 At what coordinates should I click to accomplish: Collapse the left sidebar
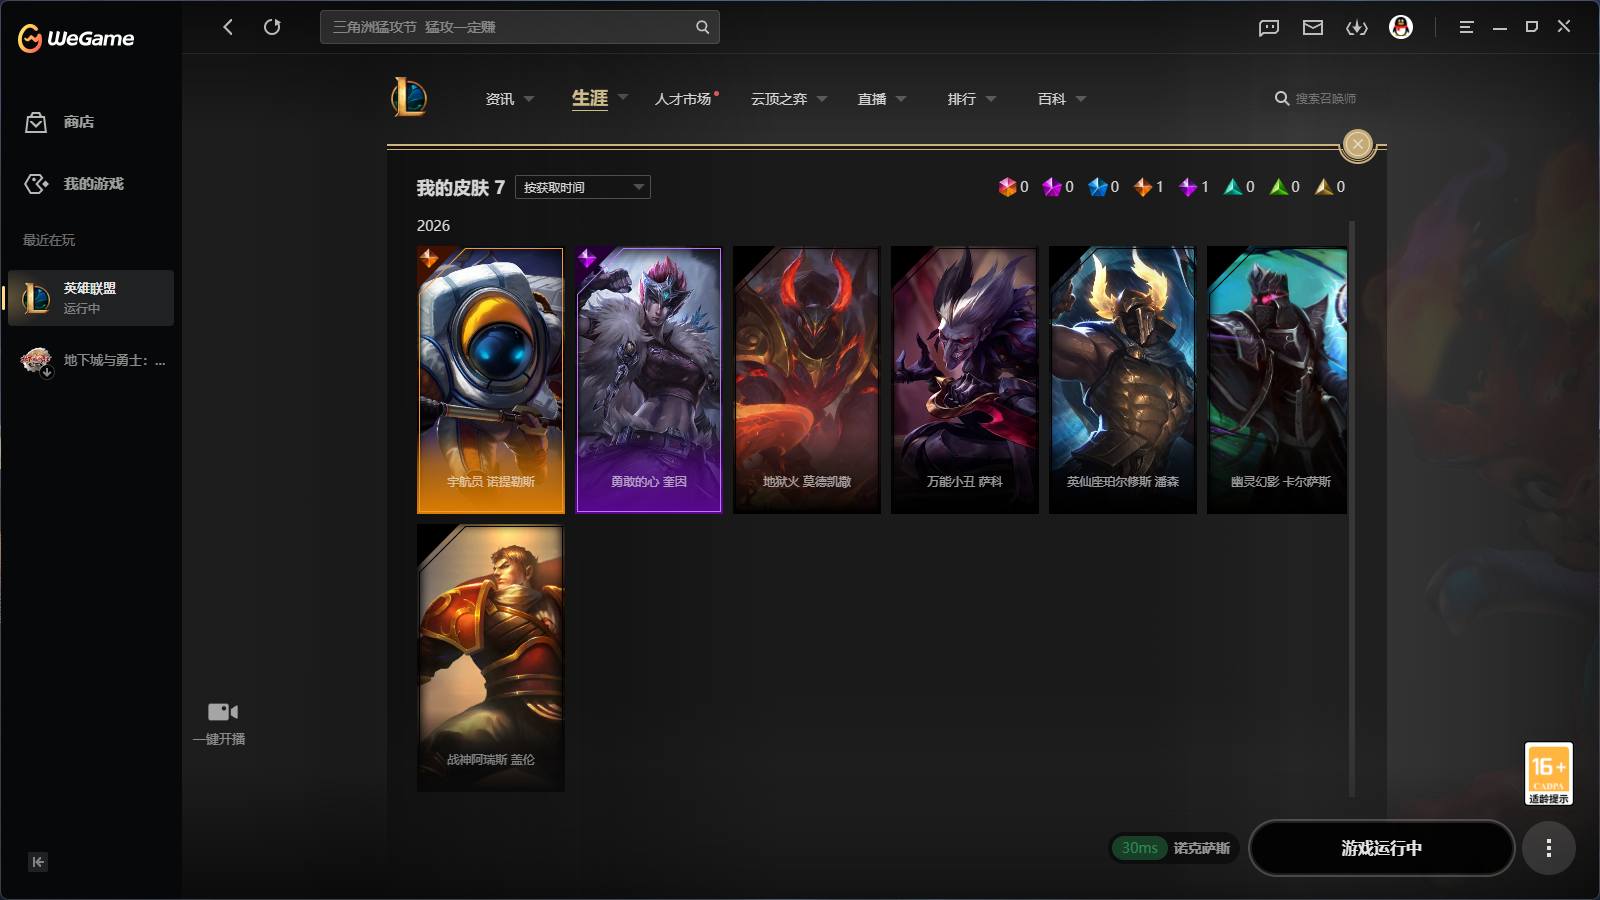coord(38,862)
